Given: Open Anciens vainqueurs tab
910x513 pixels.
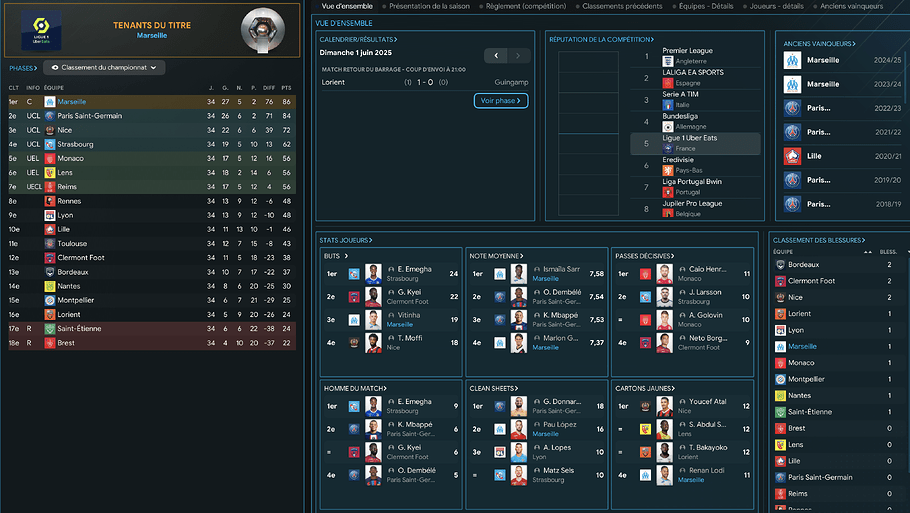Looking at the screenshot, I should tap(851, 6).
